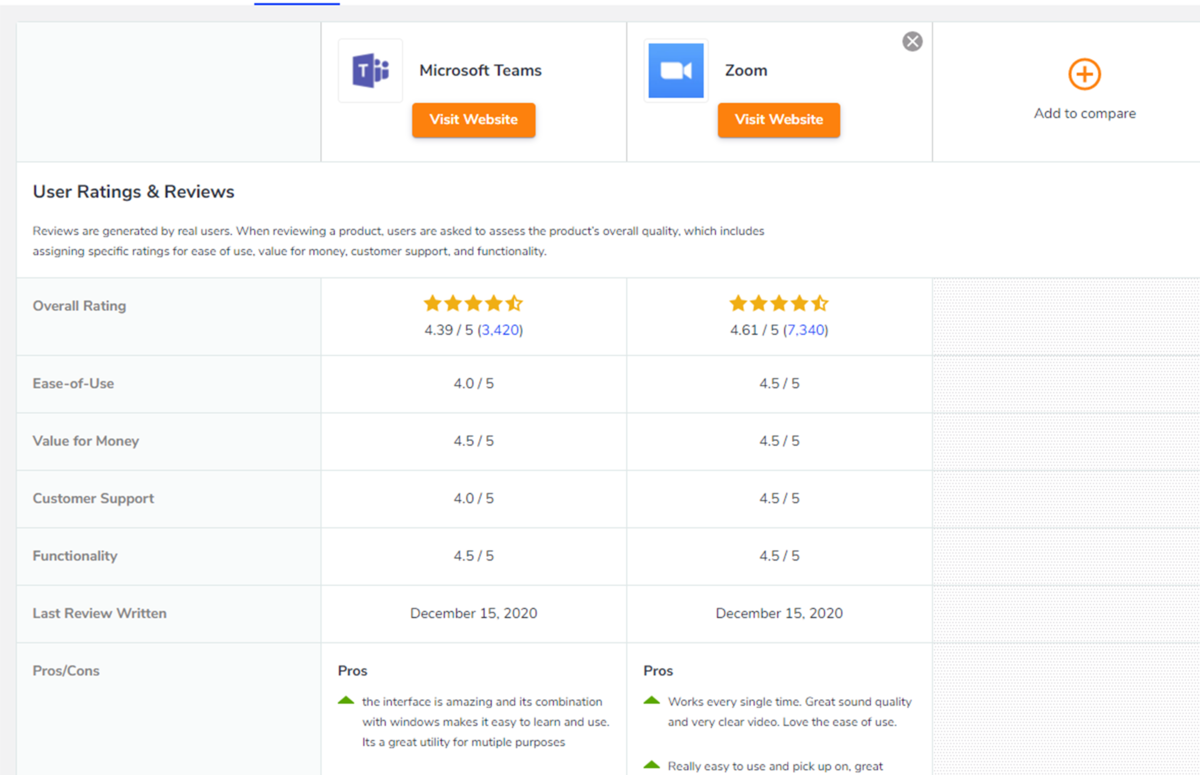Select Zoom Ease-of-Use 4.5 / 5 value
The image size is (1200, 775).
[779, 384]
